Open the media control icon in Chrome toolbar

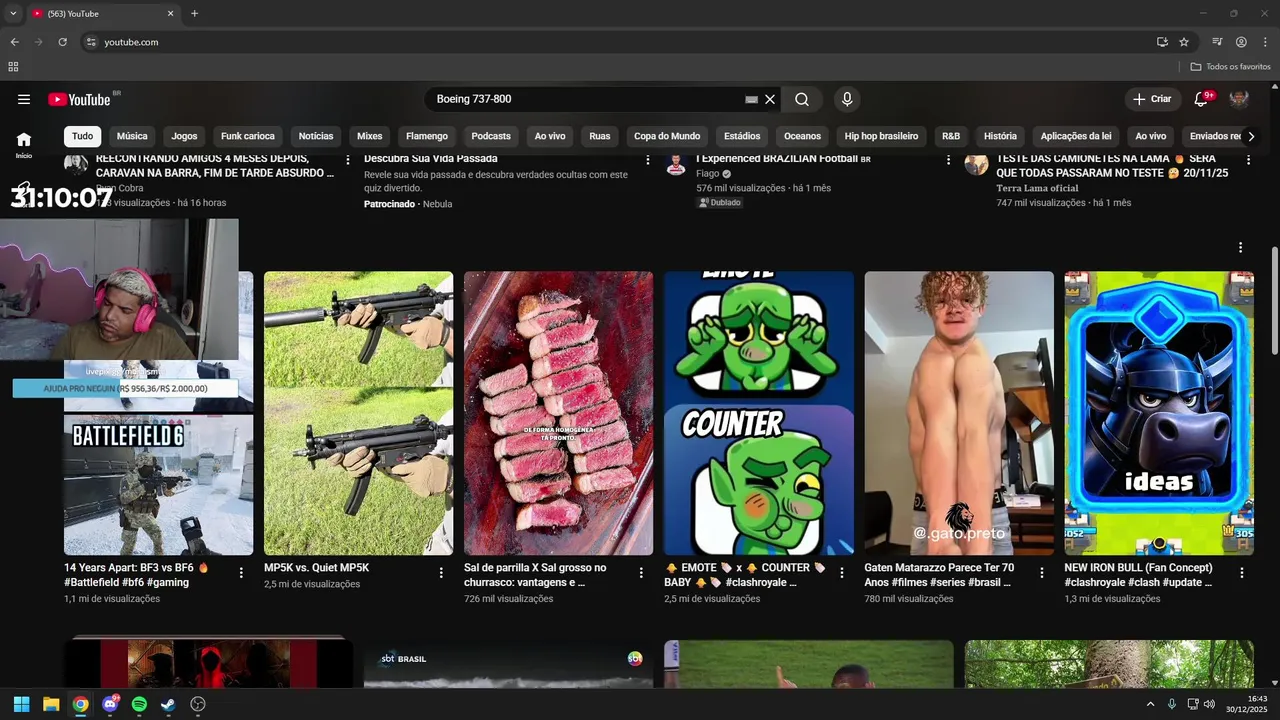coord(1217,42)
